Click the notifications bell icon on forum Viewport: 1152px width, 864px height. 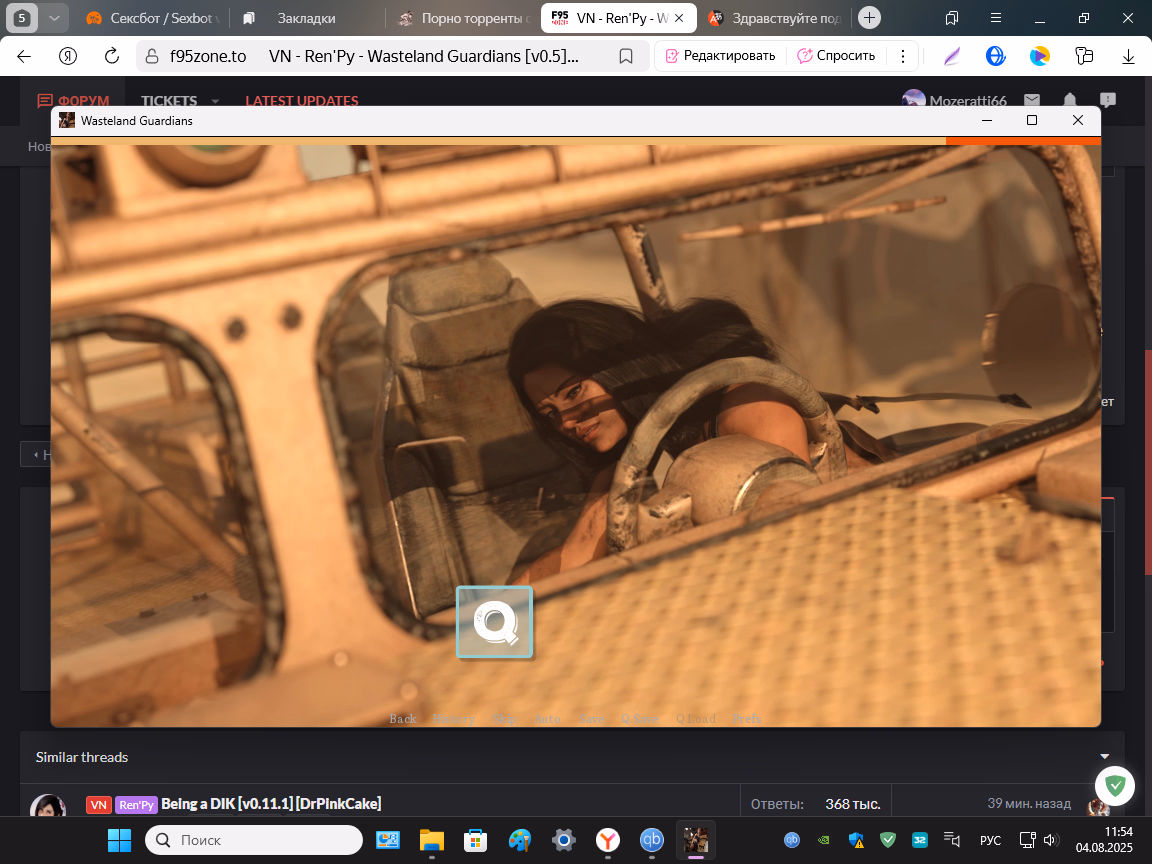(1070, 100)
